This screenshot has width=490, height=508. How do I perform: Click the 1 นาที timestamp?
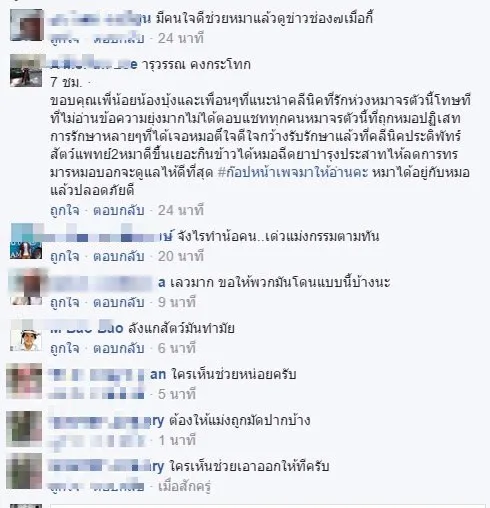tap(177, 440)
